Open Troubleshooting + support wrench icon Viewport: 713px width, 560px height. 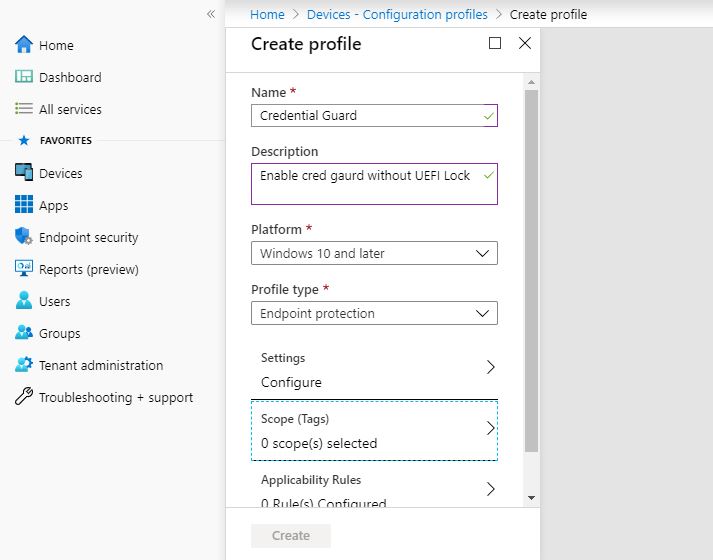tap(24, 397)
